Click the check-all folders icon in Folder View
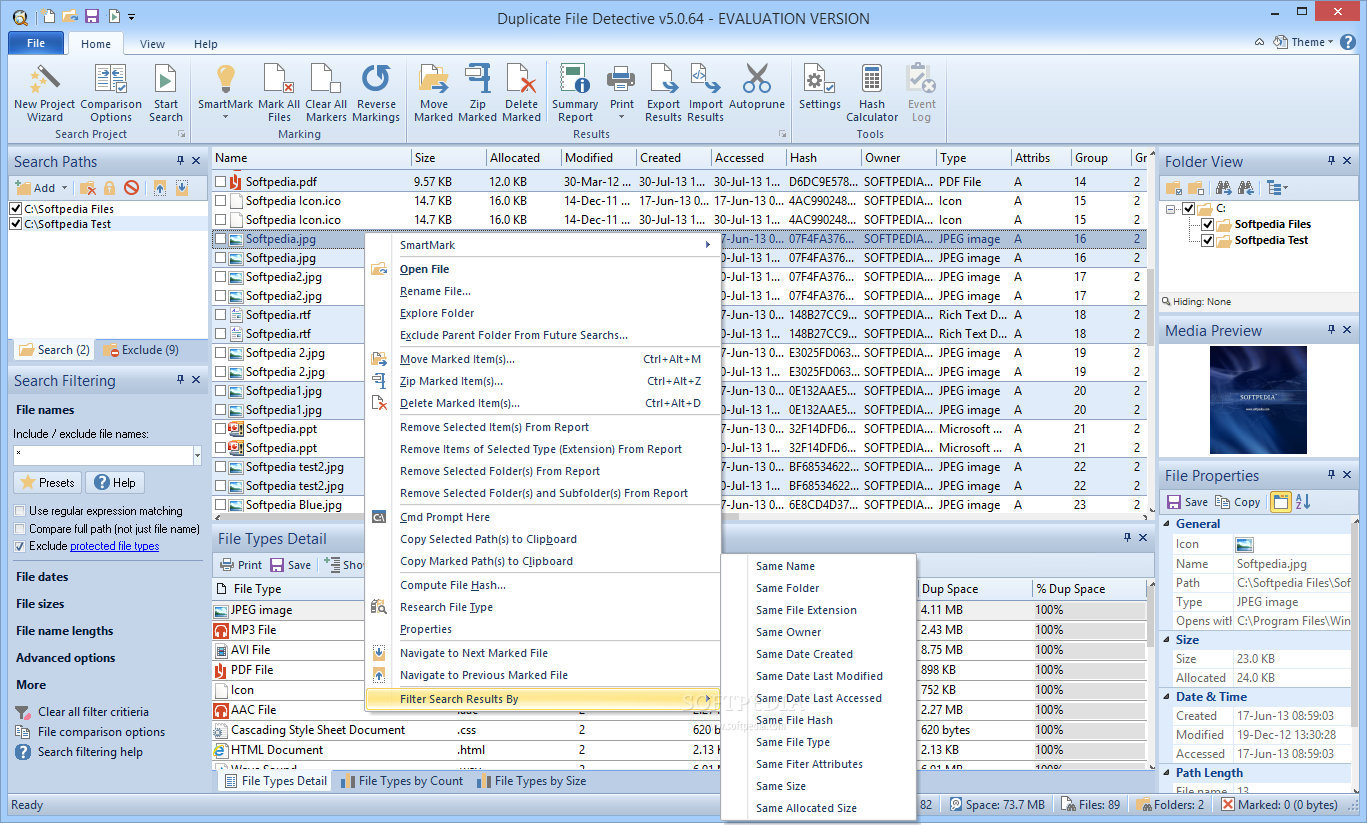Viewport: 1367px width, 825px height. coord(1174,188)
